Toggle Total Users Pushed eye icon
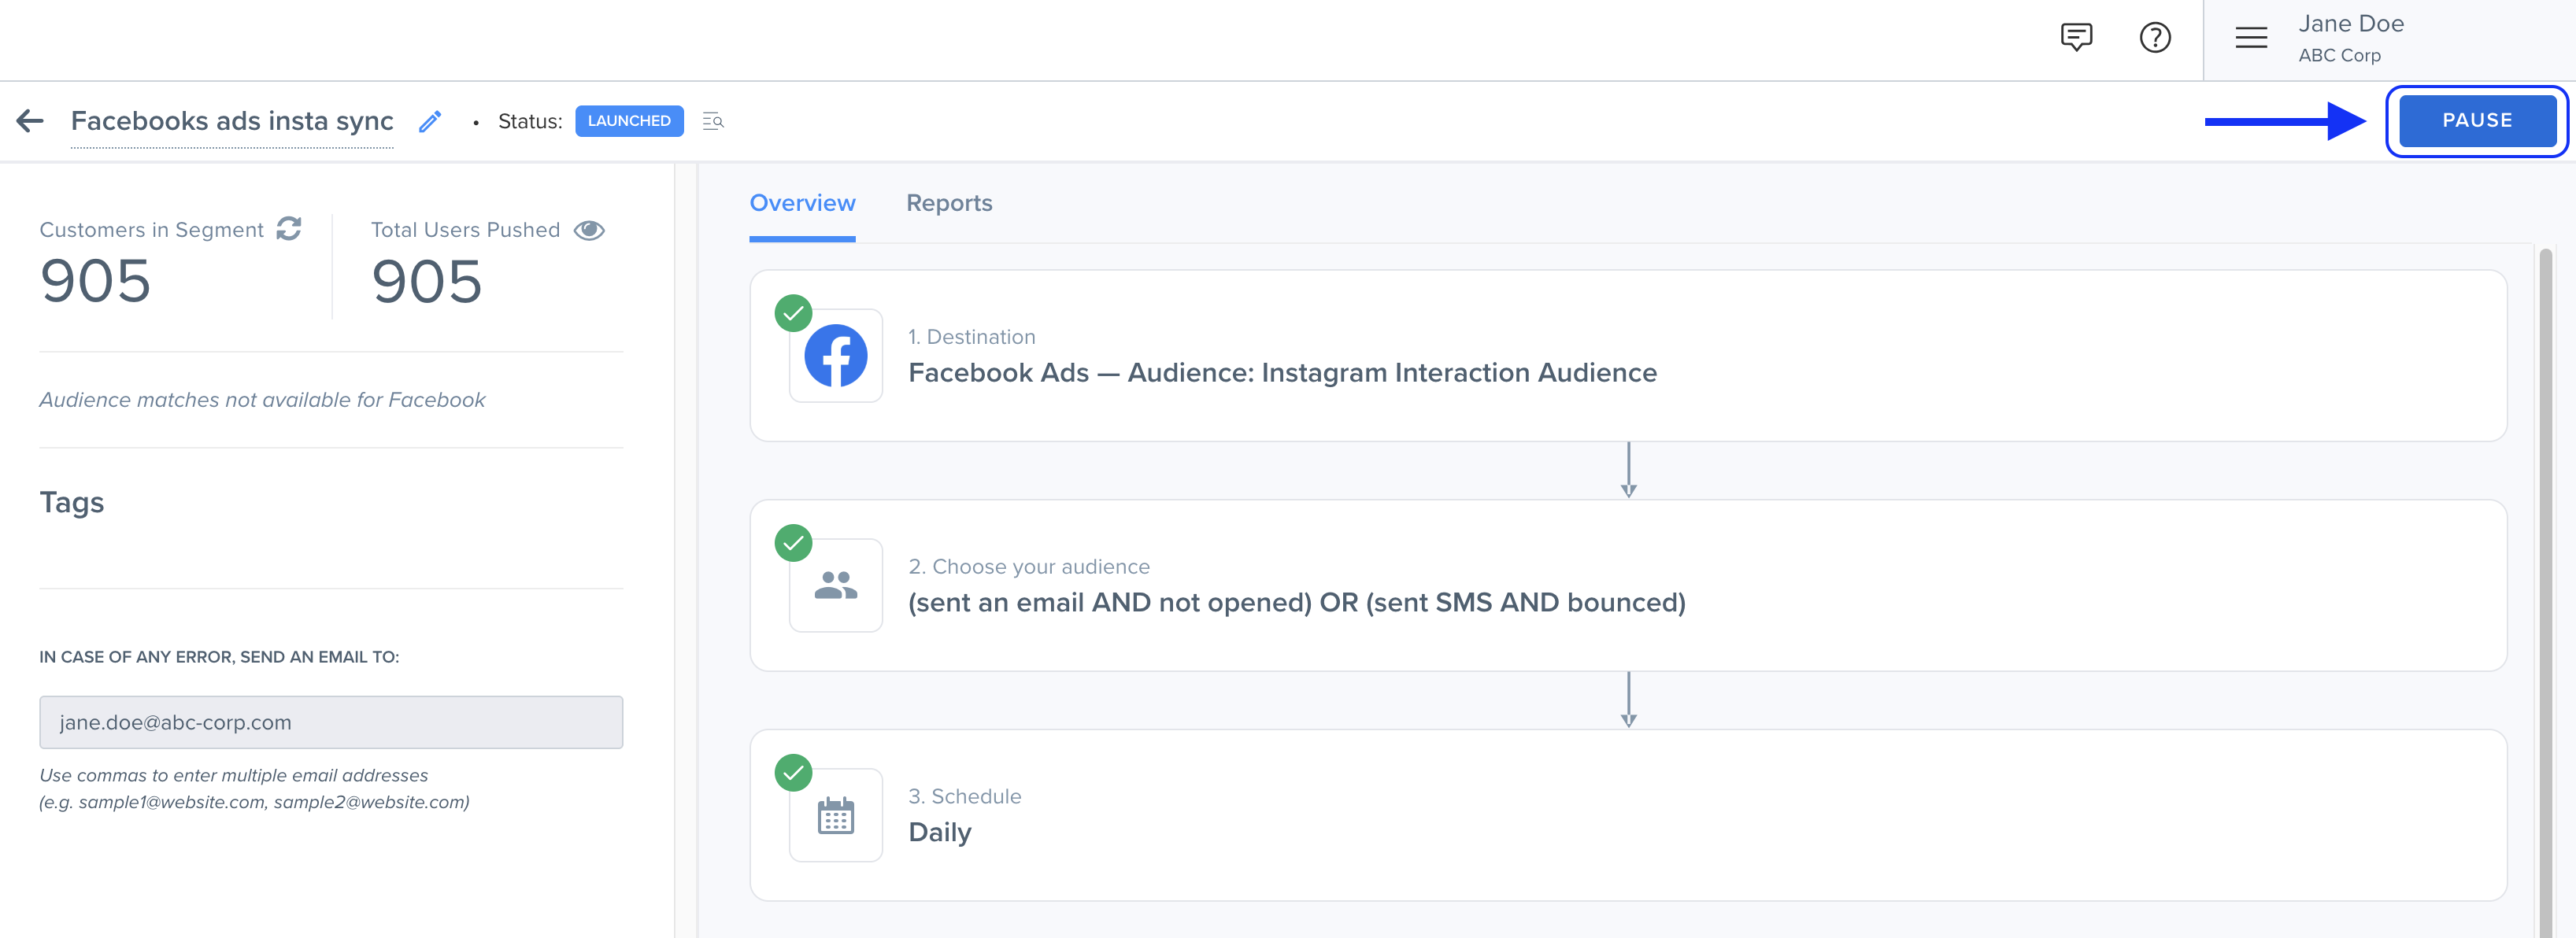Screen dimensions: 2576x938 click(589, 230)
